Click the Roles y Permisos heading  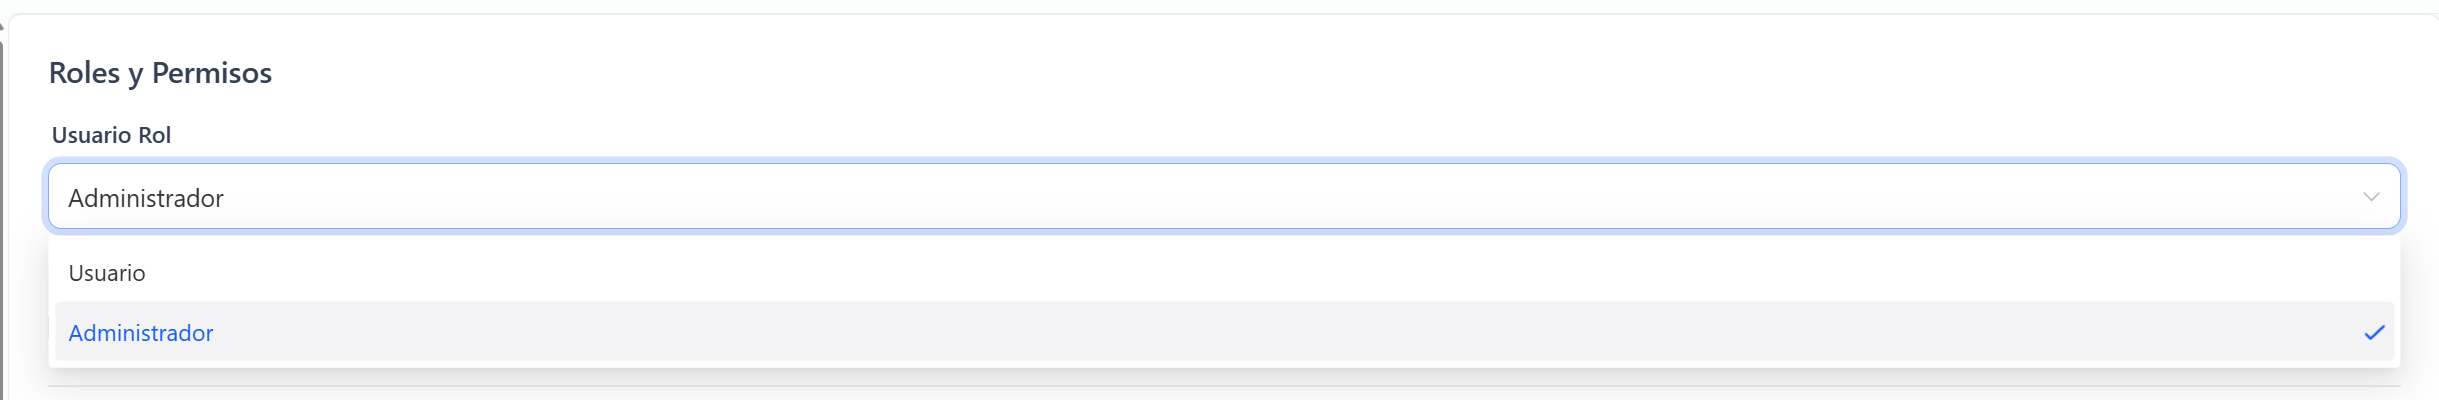tap(160, 73)
